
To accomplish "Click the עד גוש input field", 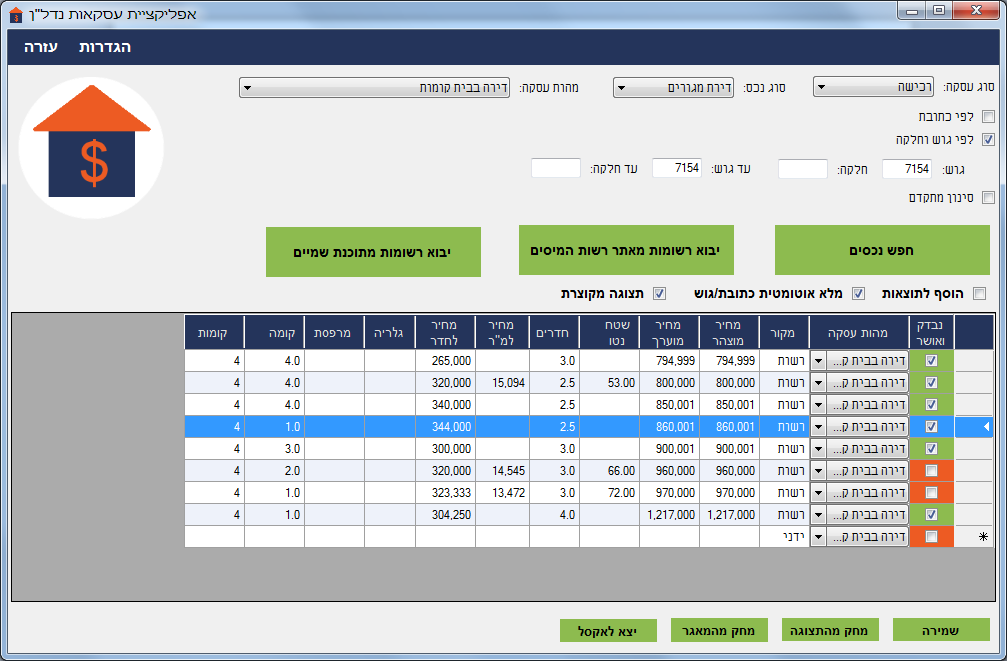I will [x=677, y=168].
